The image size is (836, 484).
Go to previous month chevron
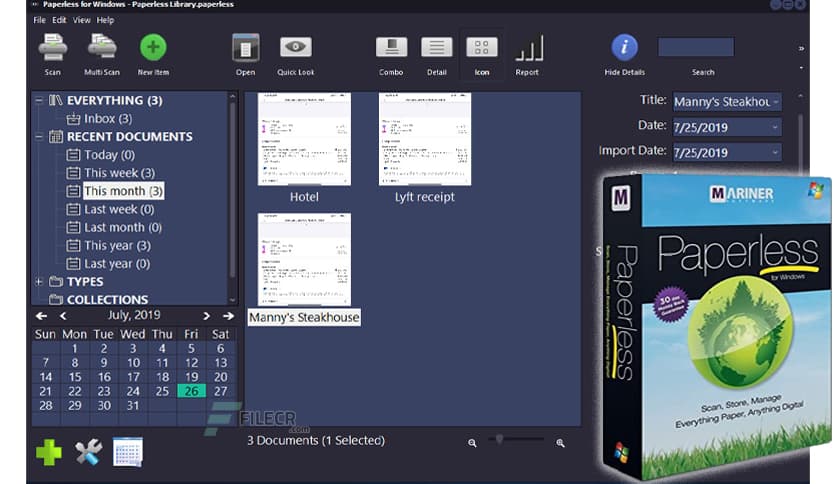63,316
